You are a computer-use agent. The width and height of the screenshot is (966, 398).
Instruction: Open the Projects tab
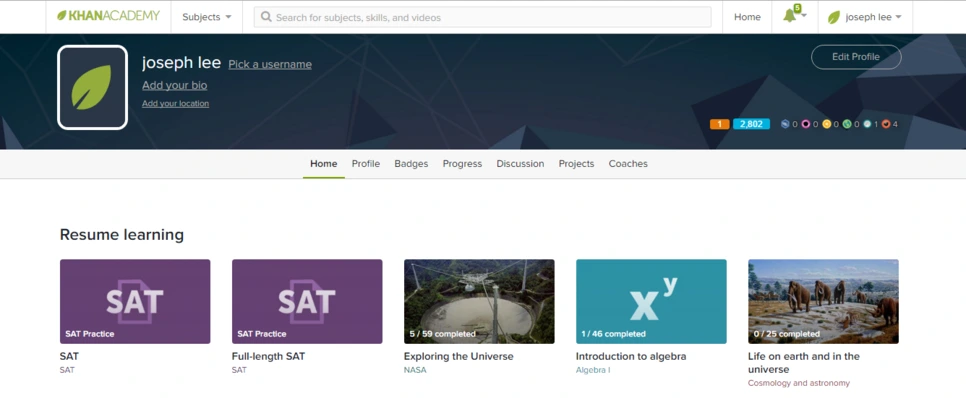click(577, 164)
